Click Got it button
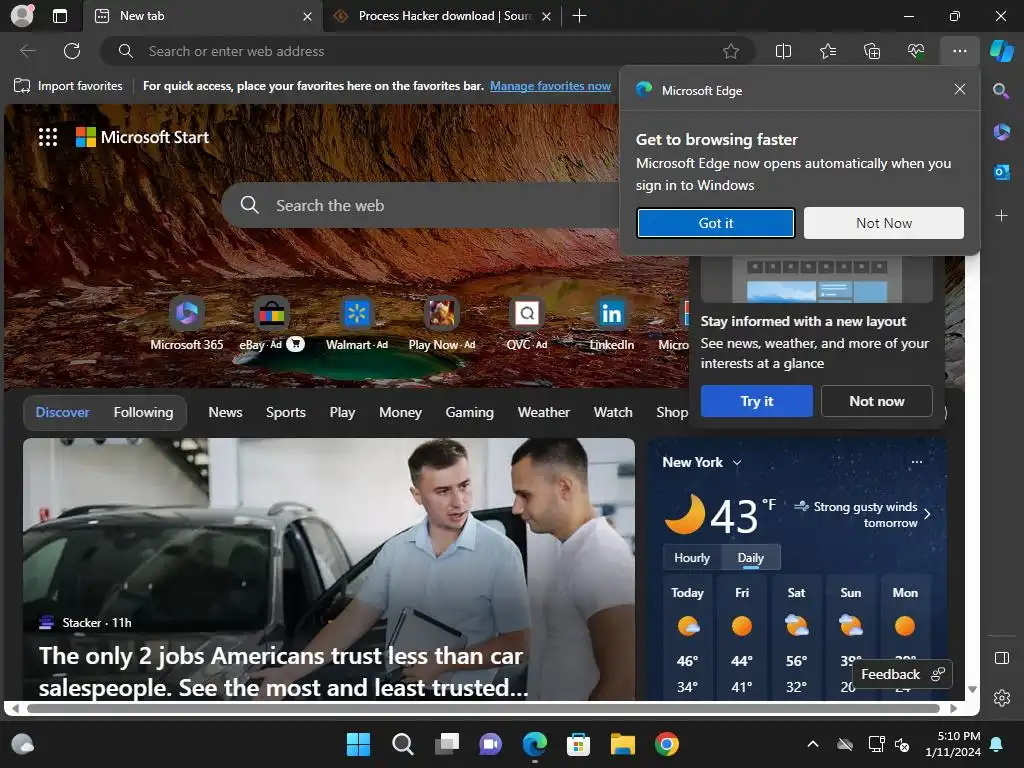The height and width of the screenshot is (768, 1024). (716, 223)
